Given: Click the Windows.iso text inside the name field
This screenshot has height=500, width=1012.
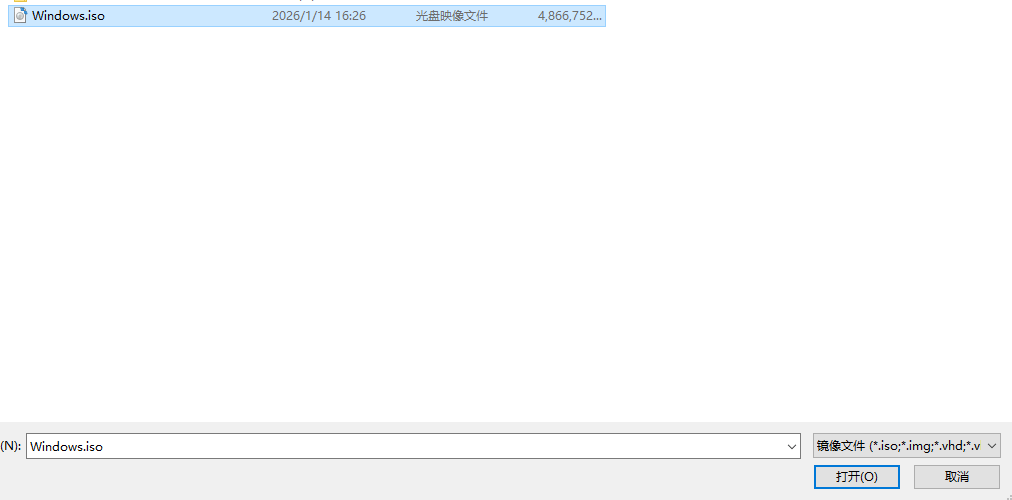Looking at the screenshot, I should pos(67,447).
